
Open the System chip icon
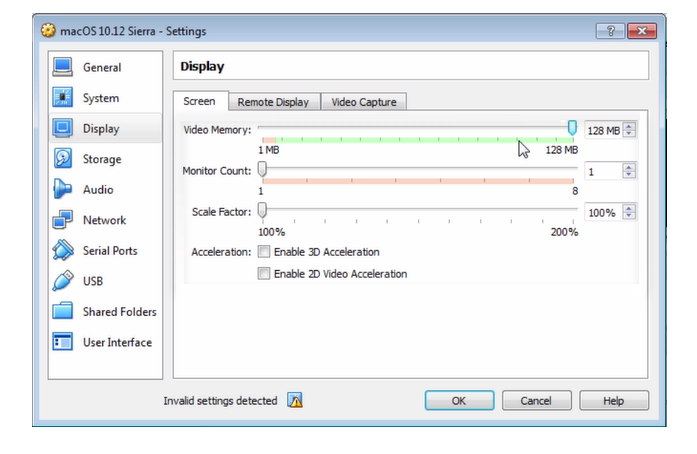(x=62, y=98)
